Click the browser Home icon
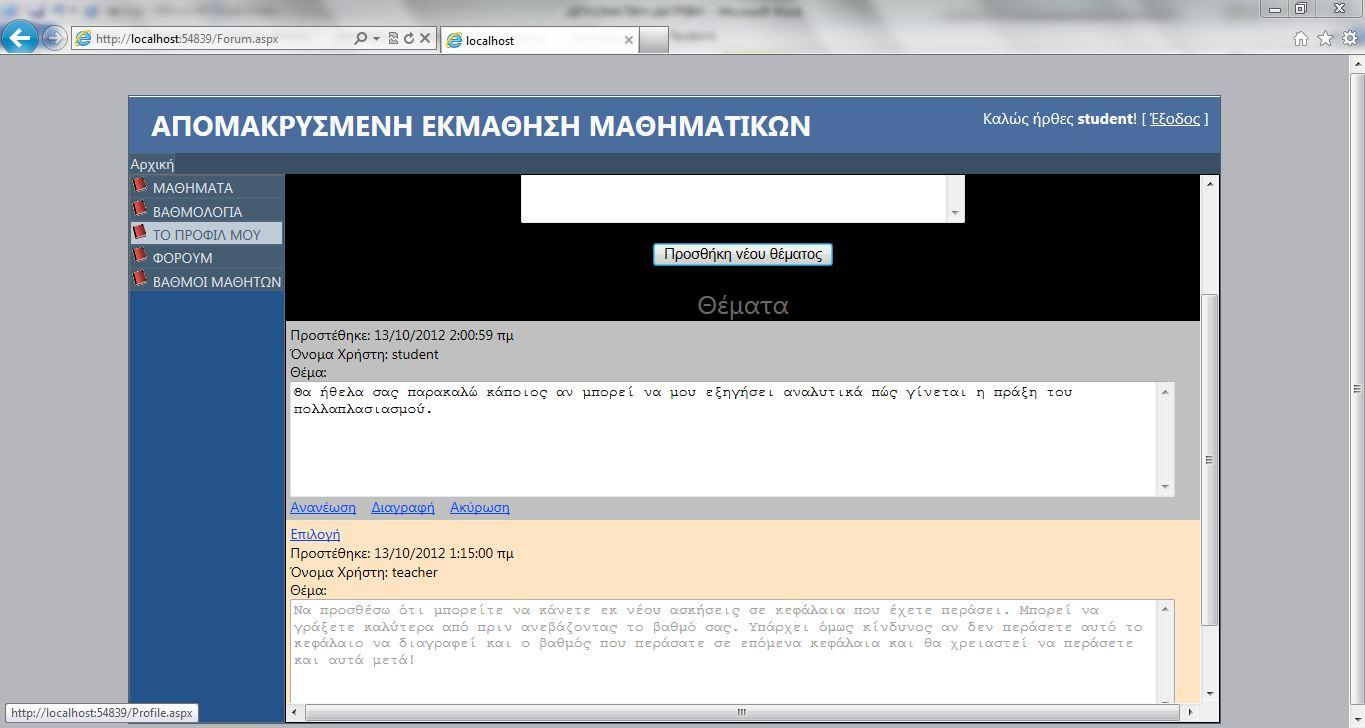The image size is (1365, 728). coord(1301,39)
